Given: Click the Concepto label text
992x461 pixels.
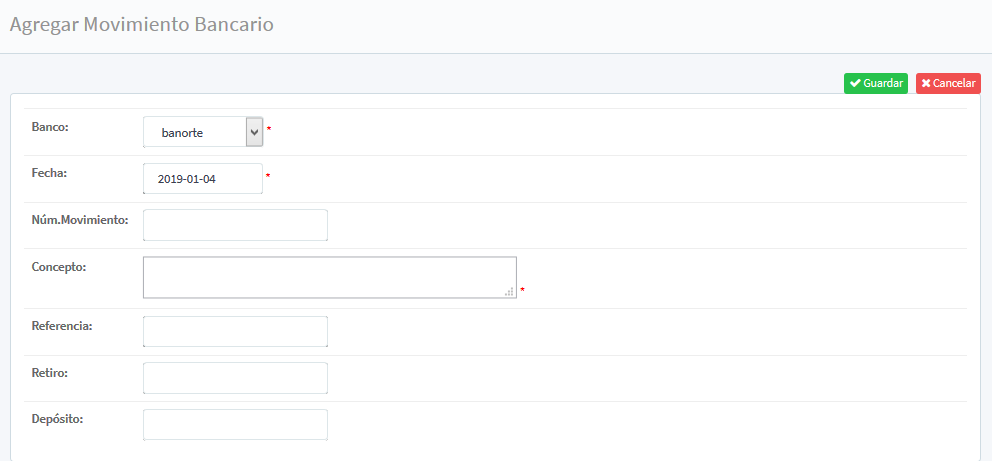Looking at the screenshot, I should (x=60, y=267).
